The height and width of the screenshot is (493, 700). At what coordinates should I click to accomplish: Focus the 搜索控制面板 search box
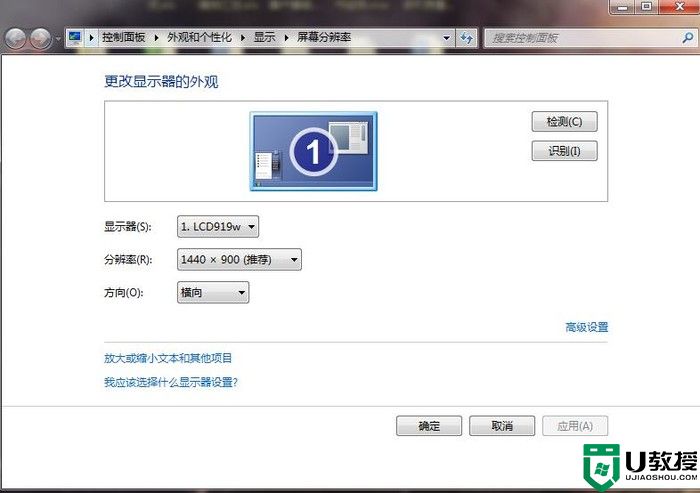[585, 38]
